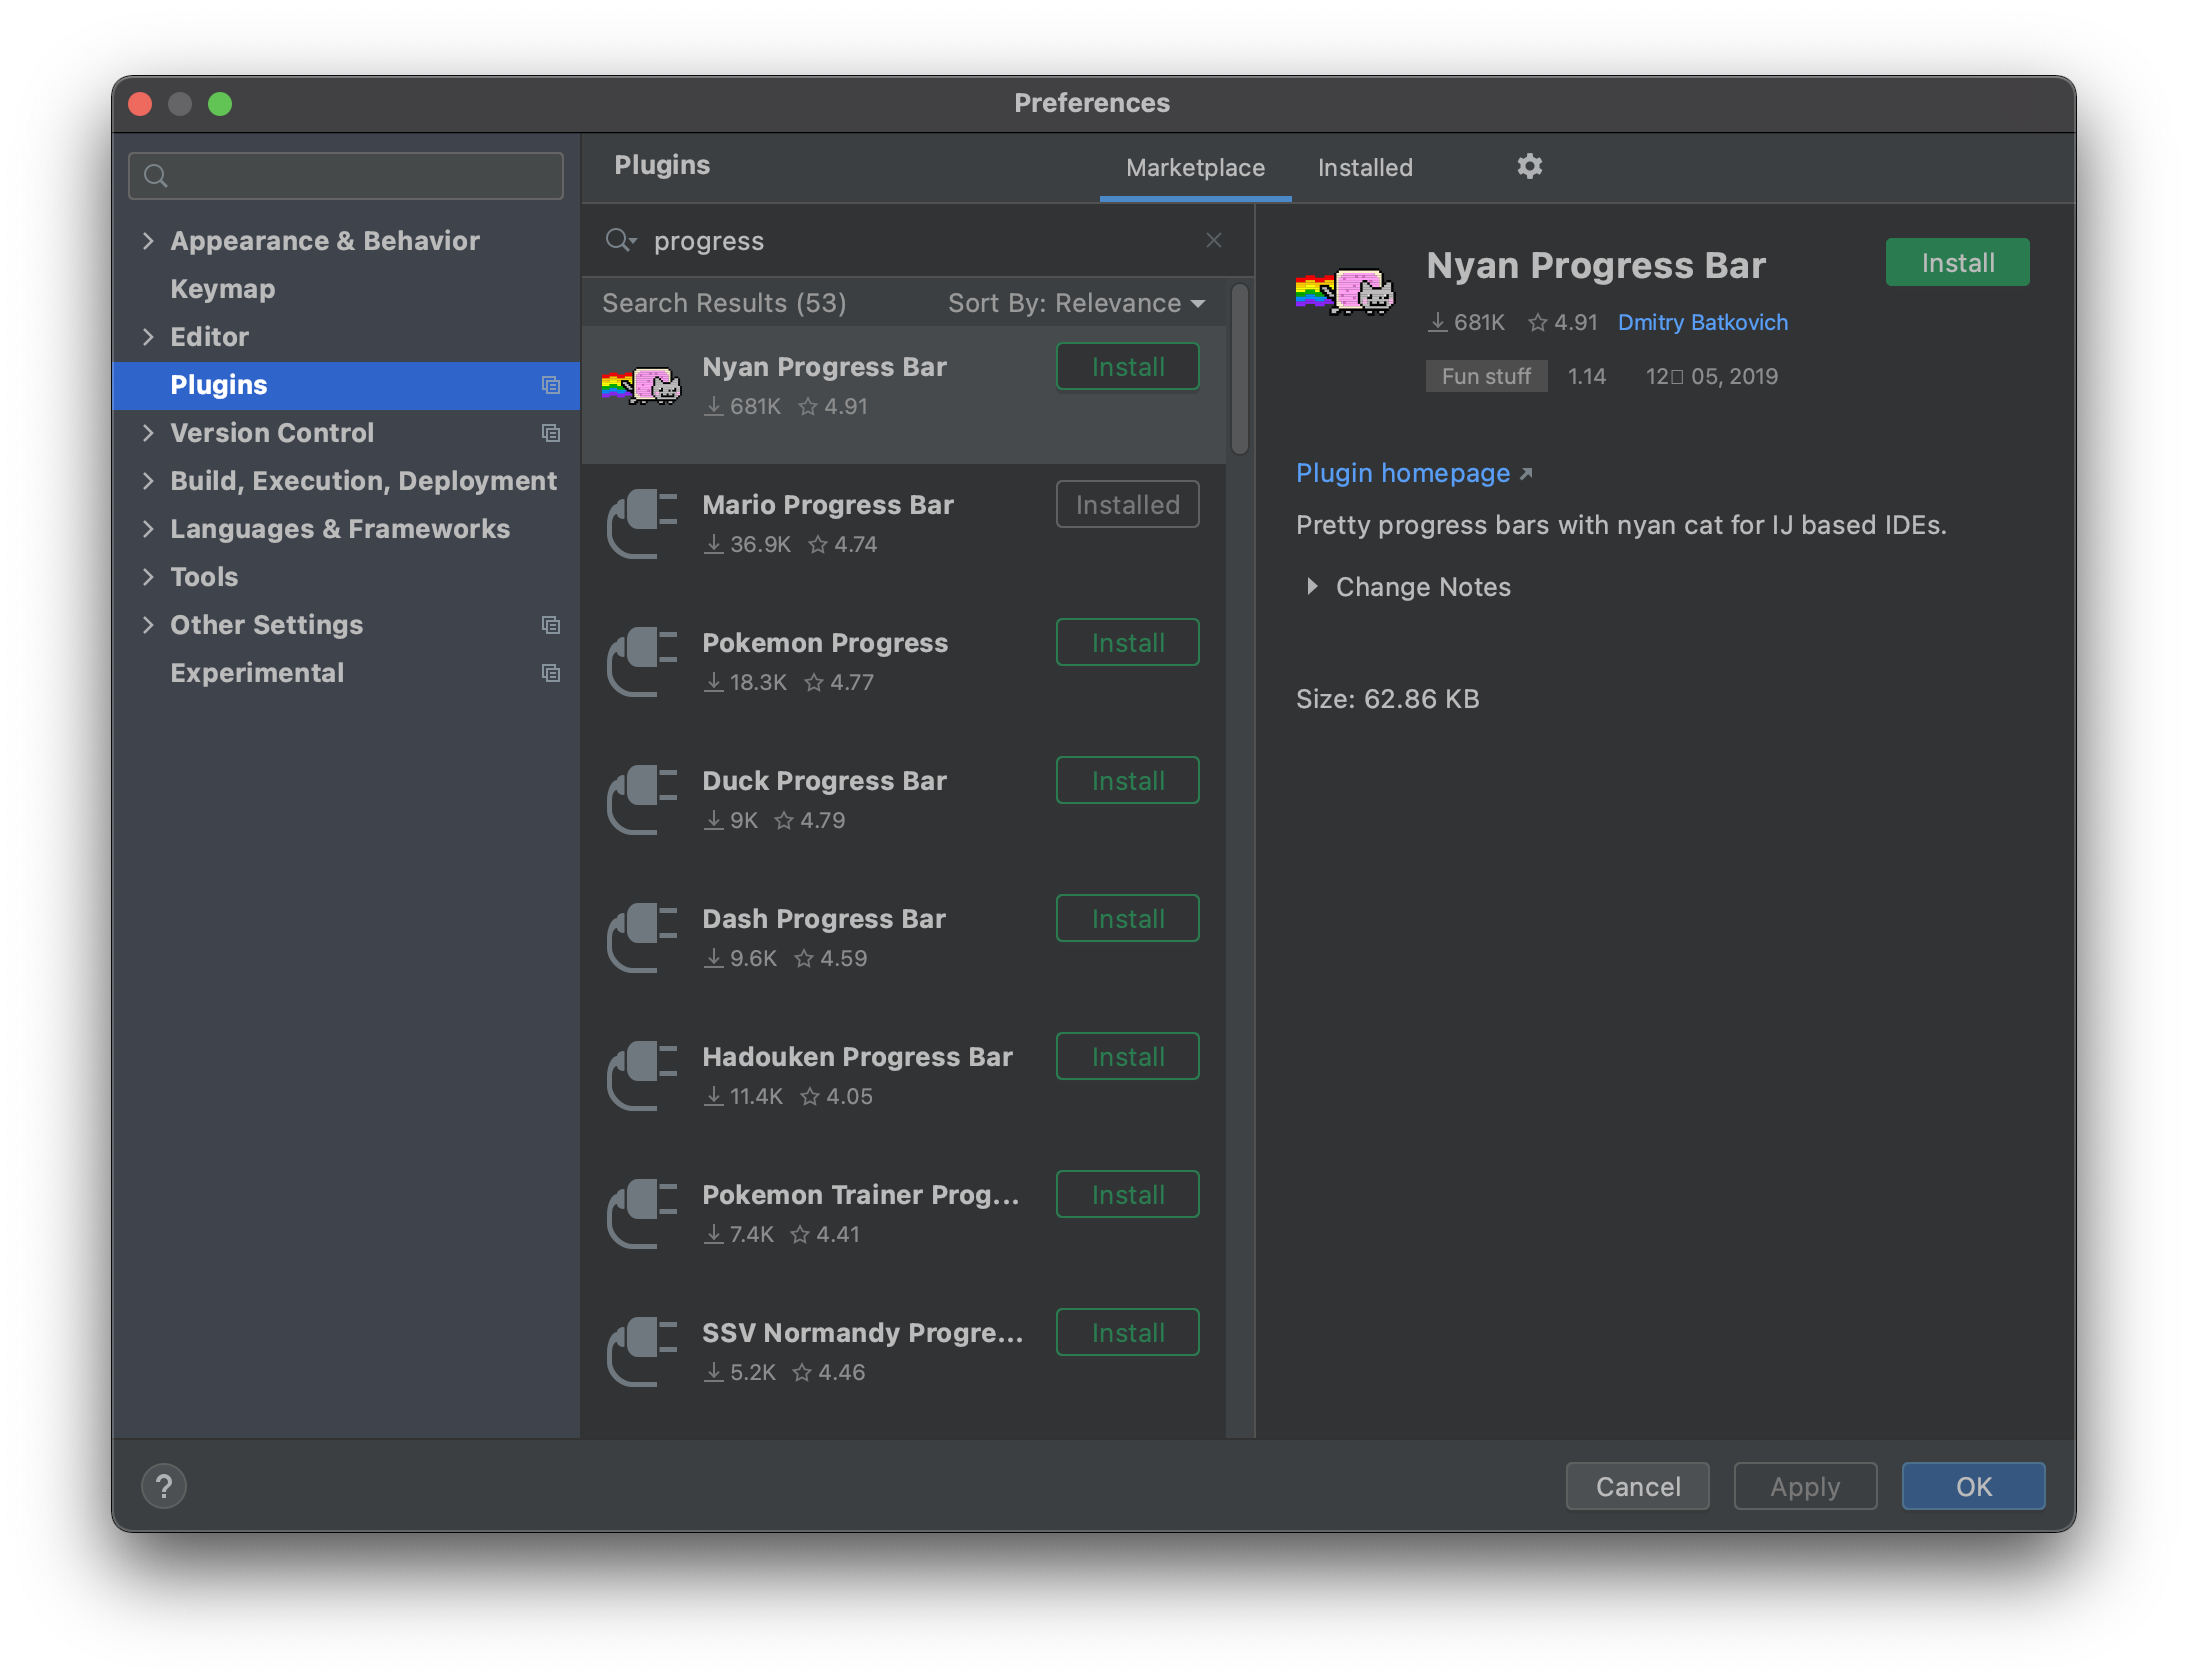Expand the Appearance & Behavior tree node

pos(148,241)
